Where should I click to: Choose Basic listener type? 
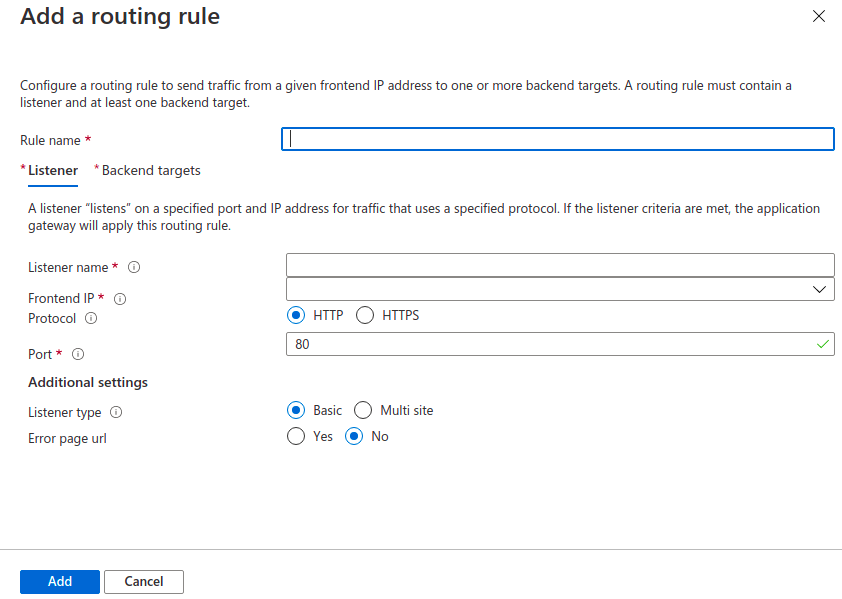point(295,410)
